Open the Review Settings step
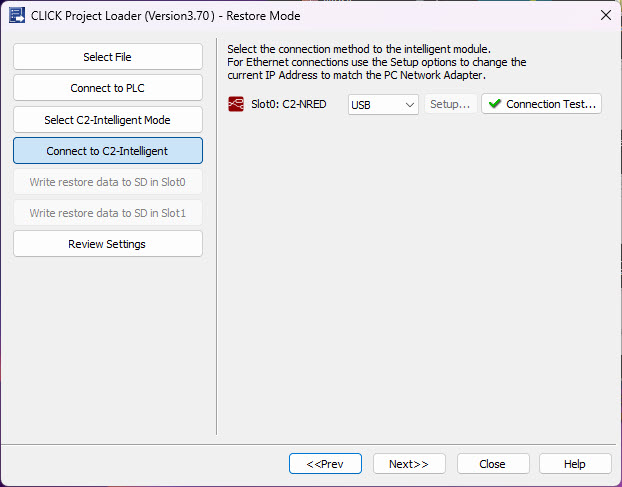This screenshot has height=487, width=622. [108, 244]
